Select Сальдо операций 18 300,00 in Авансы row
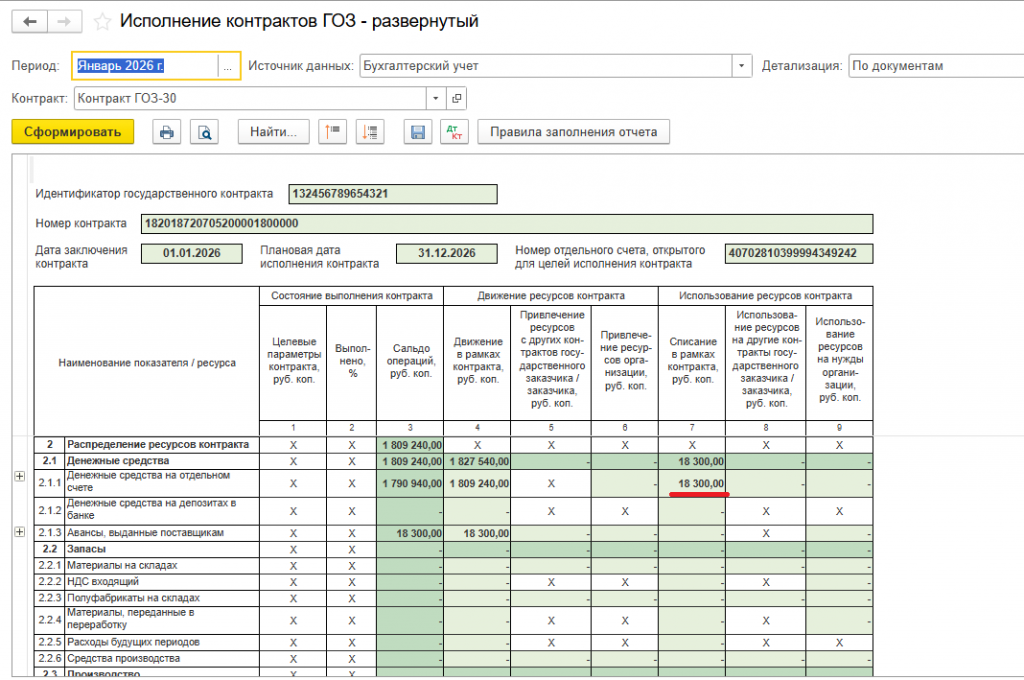The width and height of the screenshot is (1024, 680). [410, 534]
